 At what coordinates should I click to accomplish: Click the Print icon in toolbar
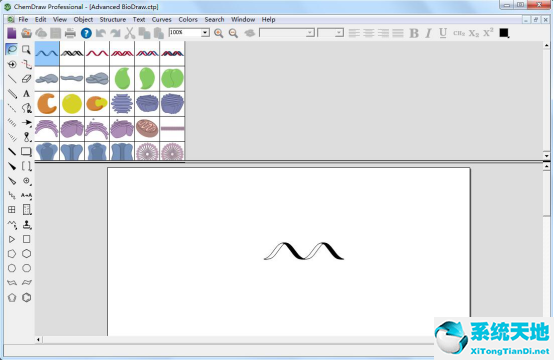[x=70, y=33]
